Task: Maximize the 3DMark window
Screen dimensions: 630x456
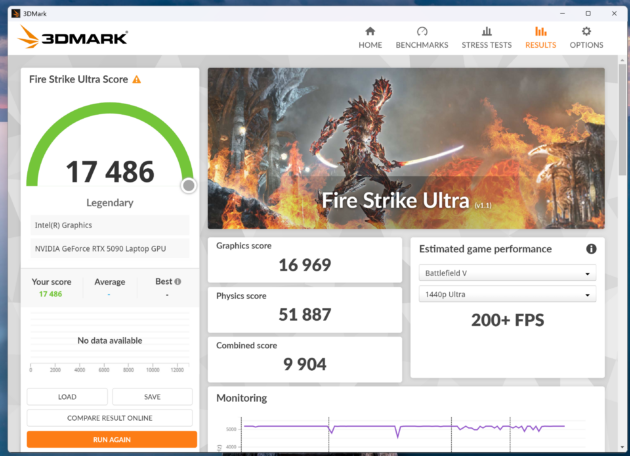Action: coord(588,13)
